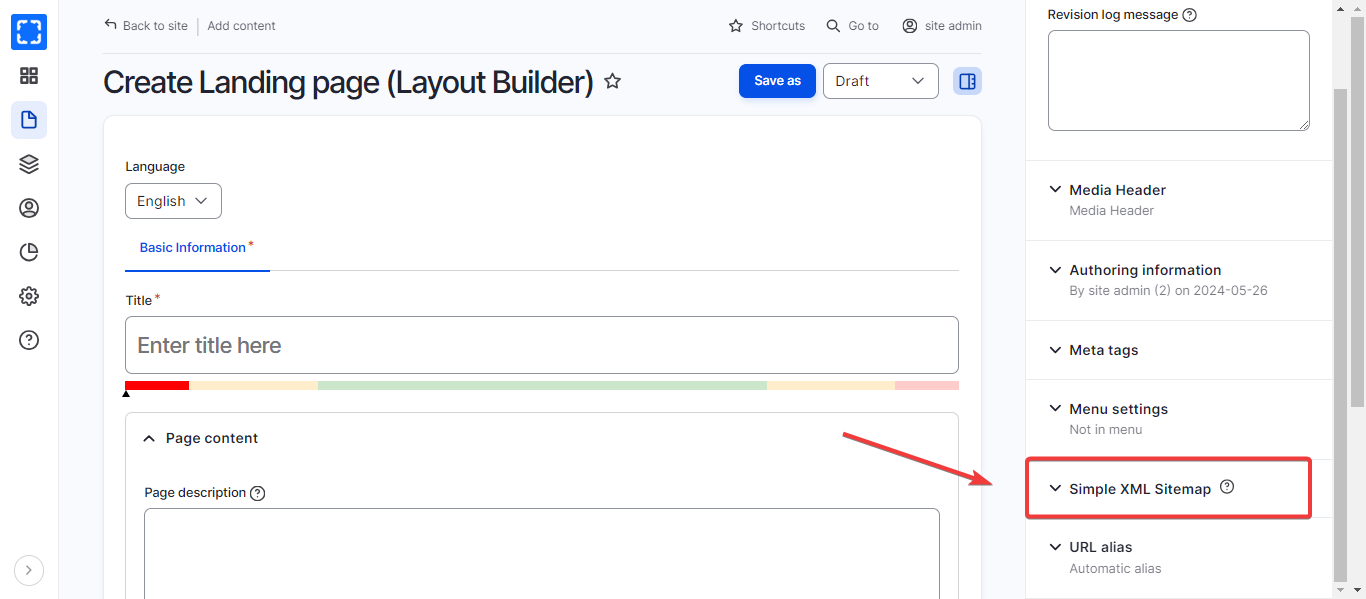Screen dimensions: 1366x599
Task: Click the Revision log message text area
Action: (1178, 80)
